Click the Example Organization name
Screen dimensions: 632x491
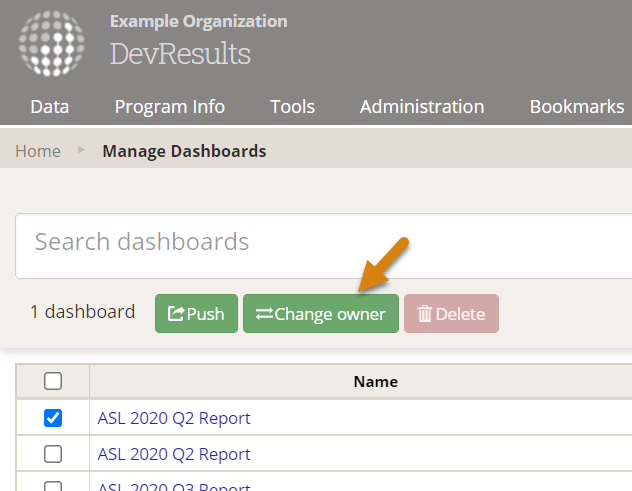pos(199,21)
